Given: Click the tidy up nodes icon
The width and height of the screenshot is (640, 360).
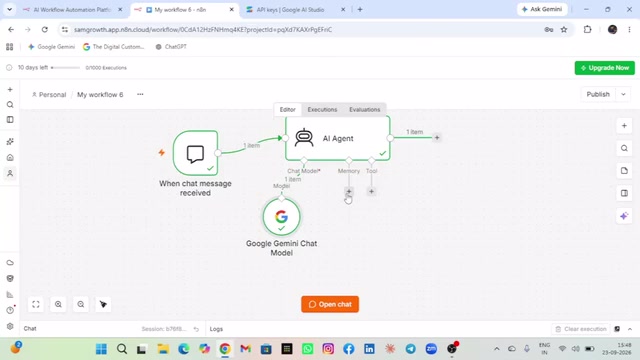Looking at the screenshot, I should [x=103, y=304].
